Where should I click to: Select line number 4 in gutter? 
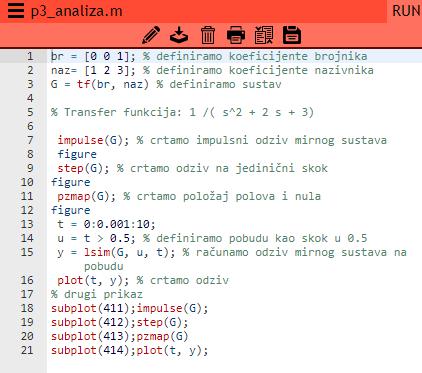pos(30,98)
